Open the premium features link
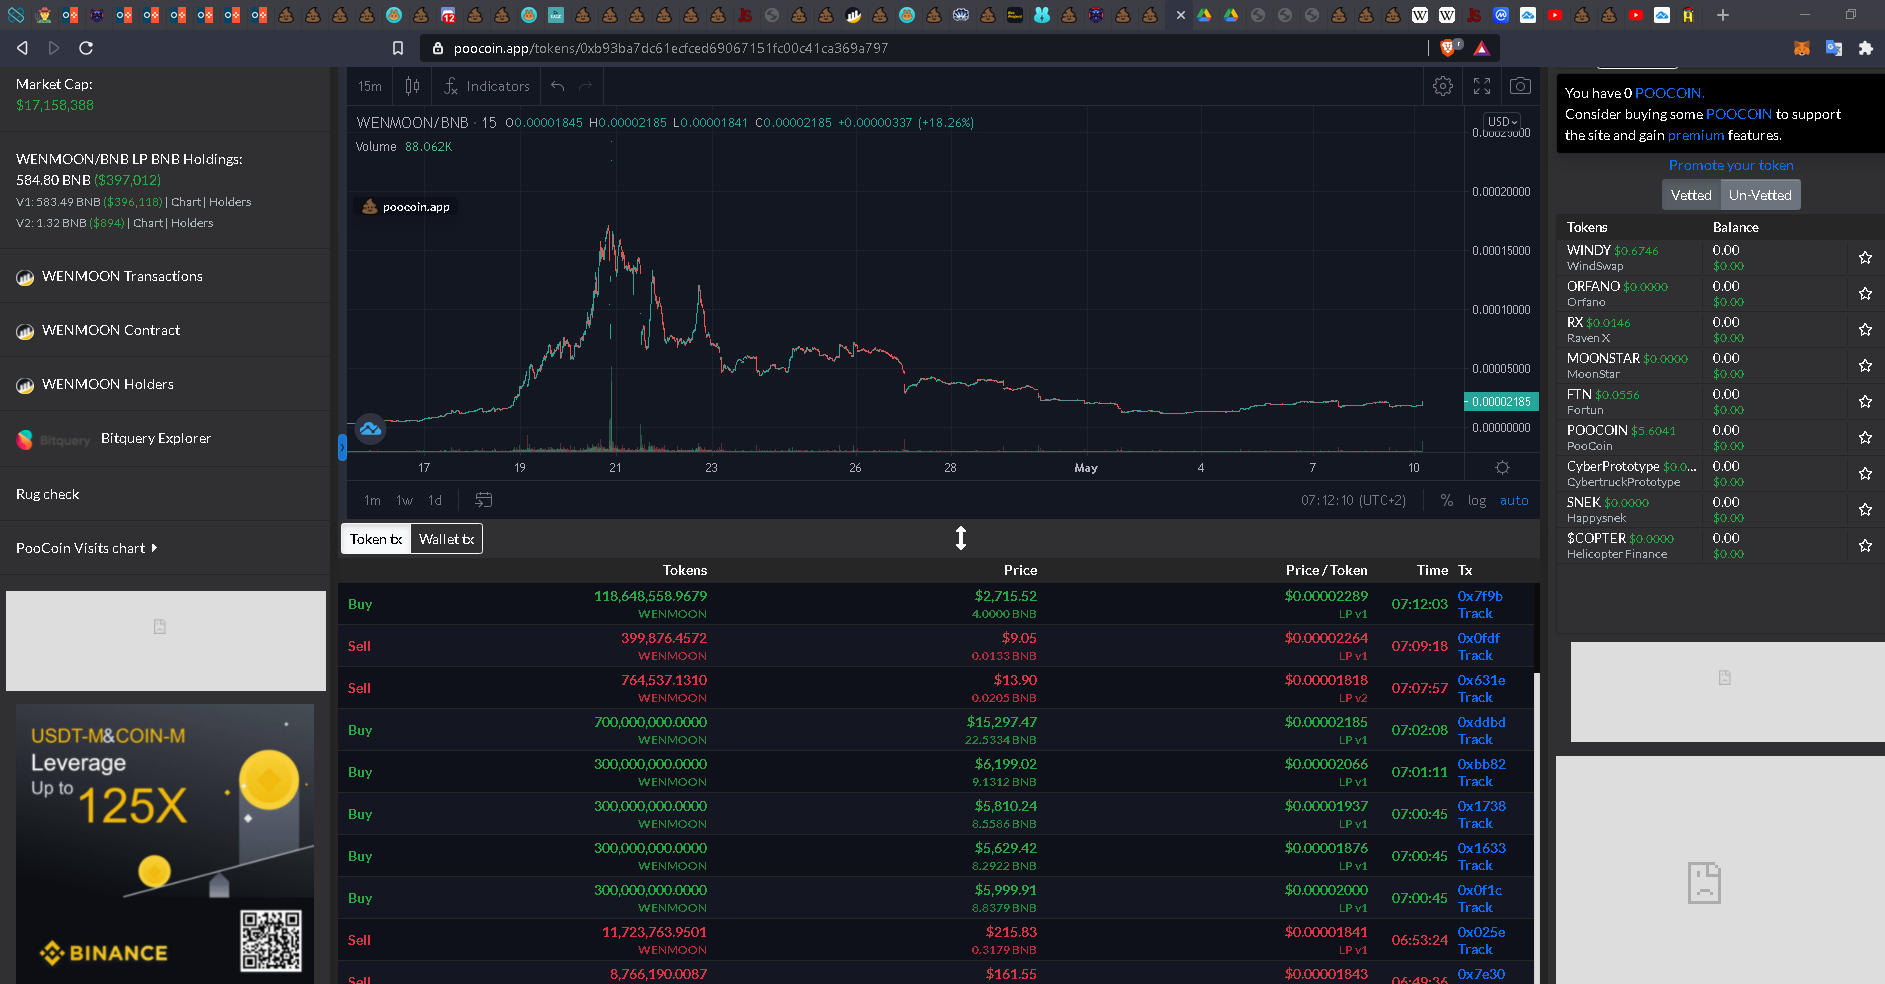 (1696, 135)
